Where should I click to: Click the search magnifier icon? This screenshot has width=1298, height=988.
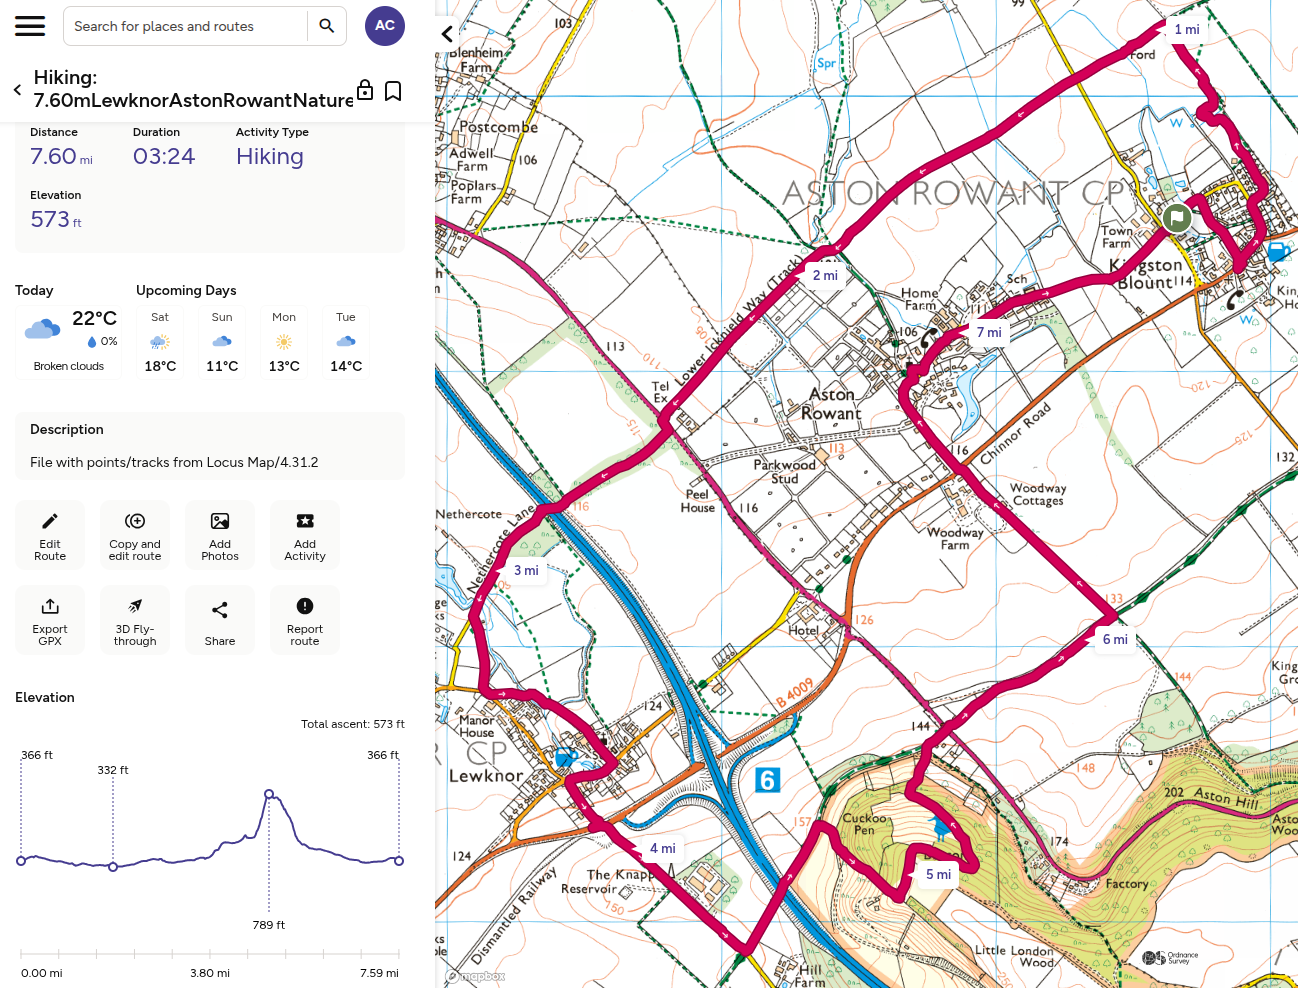coord(326,26)
